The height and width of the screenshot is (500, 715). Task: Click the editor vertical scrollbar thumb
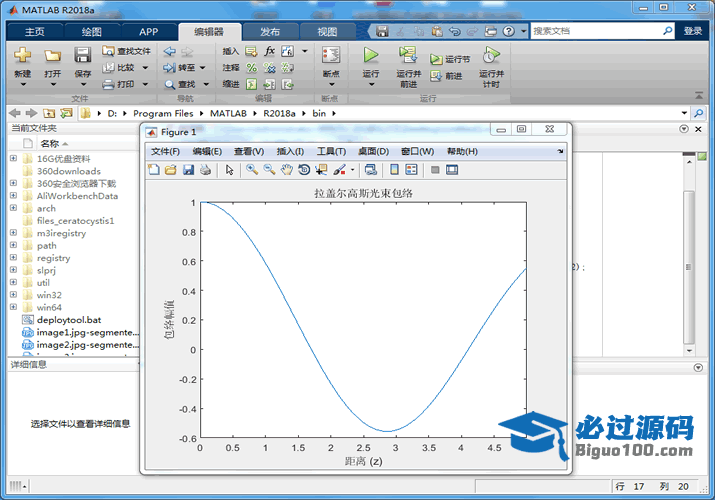coord(689,267)
